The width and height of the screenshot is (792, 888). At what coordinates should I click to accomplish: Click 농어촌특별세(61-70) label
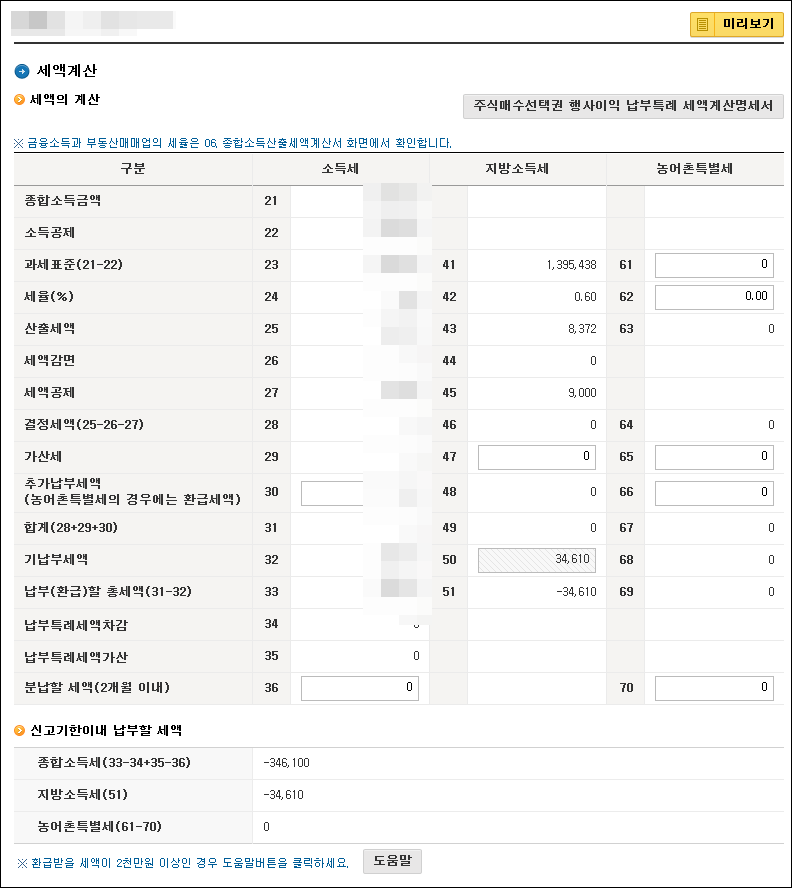tap(100, 827)
